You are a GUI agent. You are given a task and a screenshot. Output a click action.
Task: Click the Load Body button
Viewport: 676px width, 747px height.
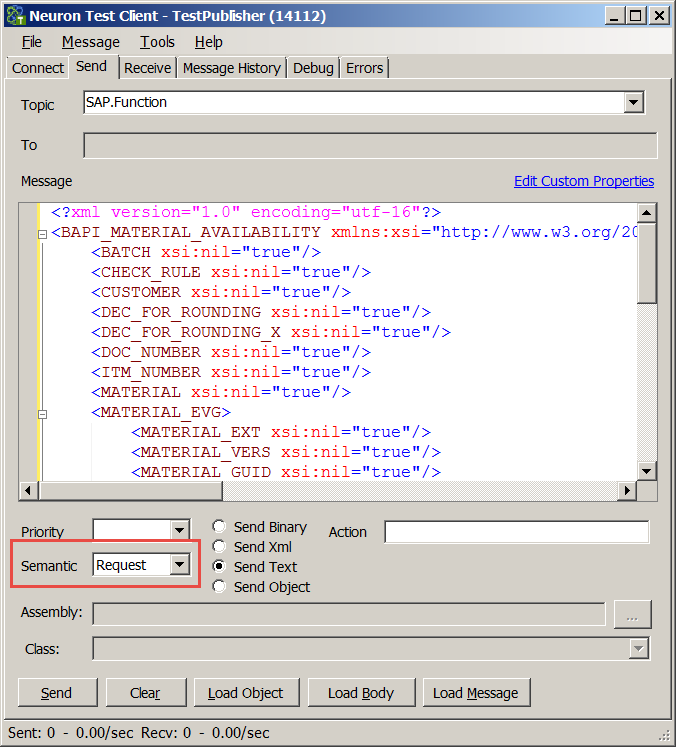tap(361, 693)
